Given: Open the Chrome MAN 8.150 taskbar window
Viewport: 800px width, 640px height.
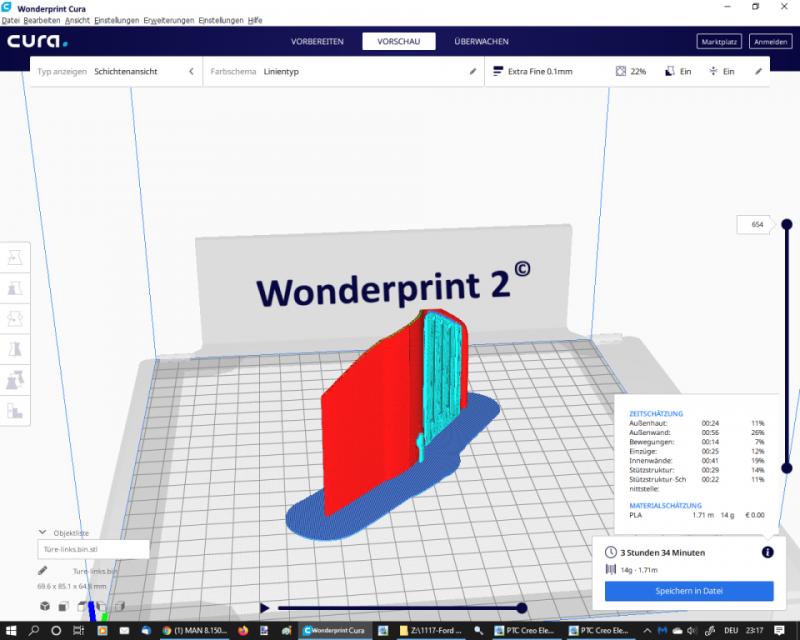Looking at the screenshot, I should click(194, 631).
